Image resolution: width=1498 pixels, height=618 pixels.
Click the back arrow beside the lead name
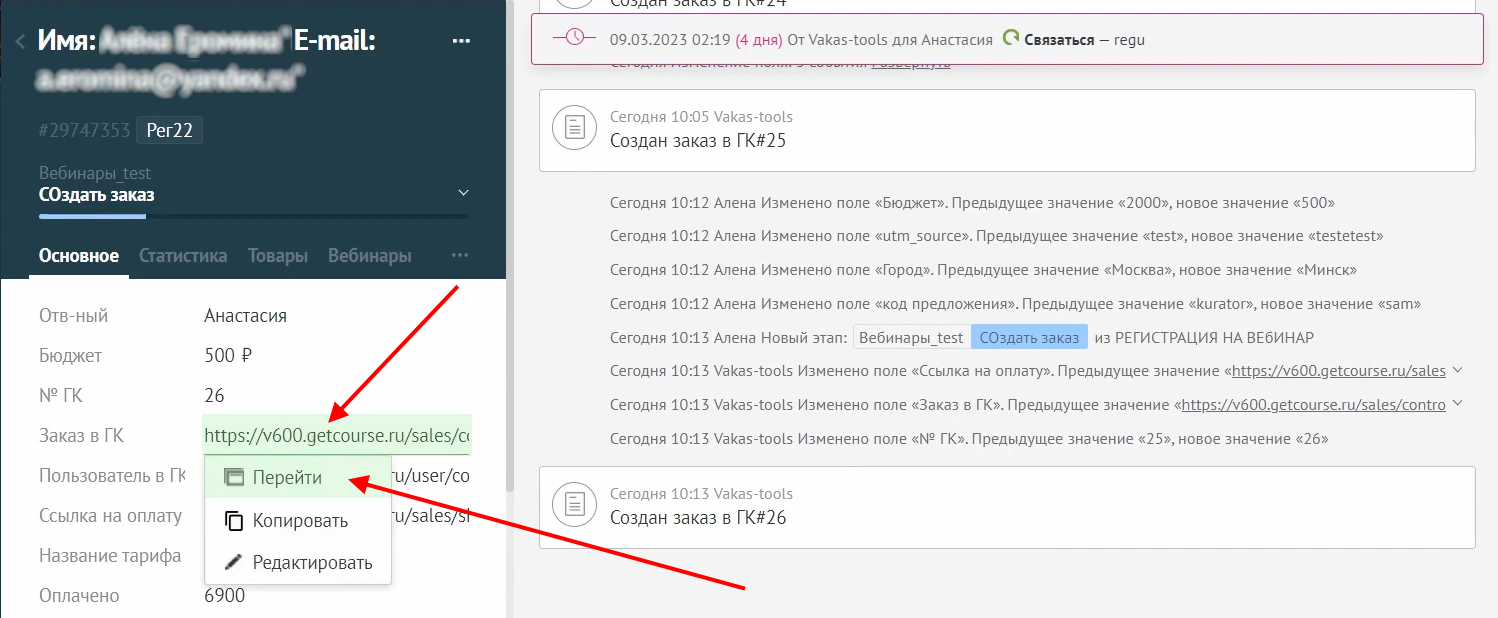point(20,41)
